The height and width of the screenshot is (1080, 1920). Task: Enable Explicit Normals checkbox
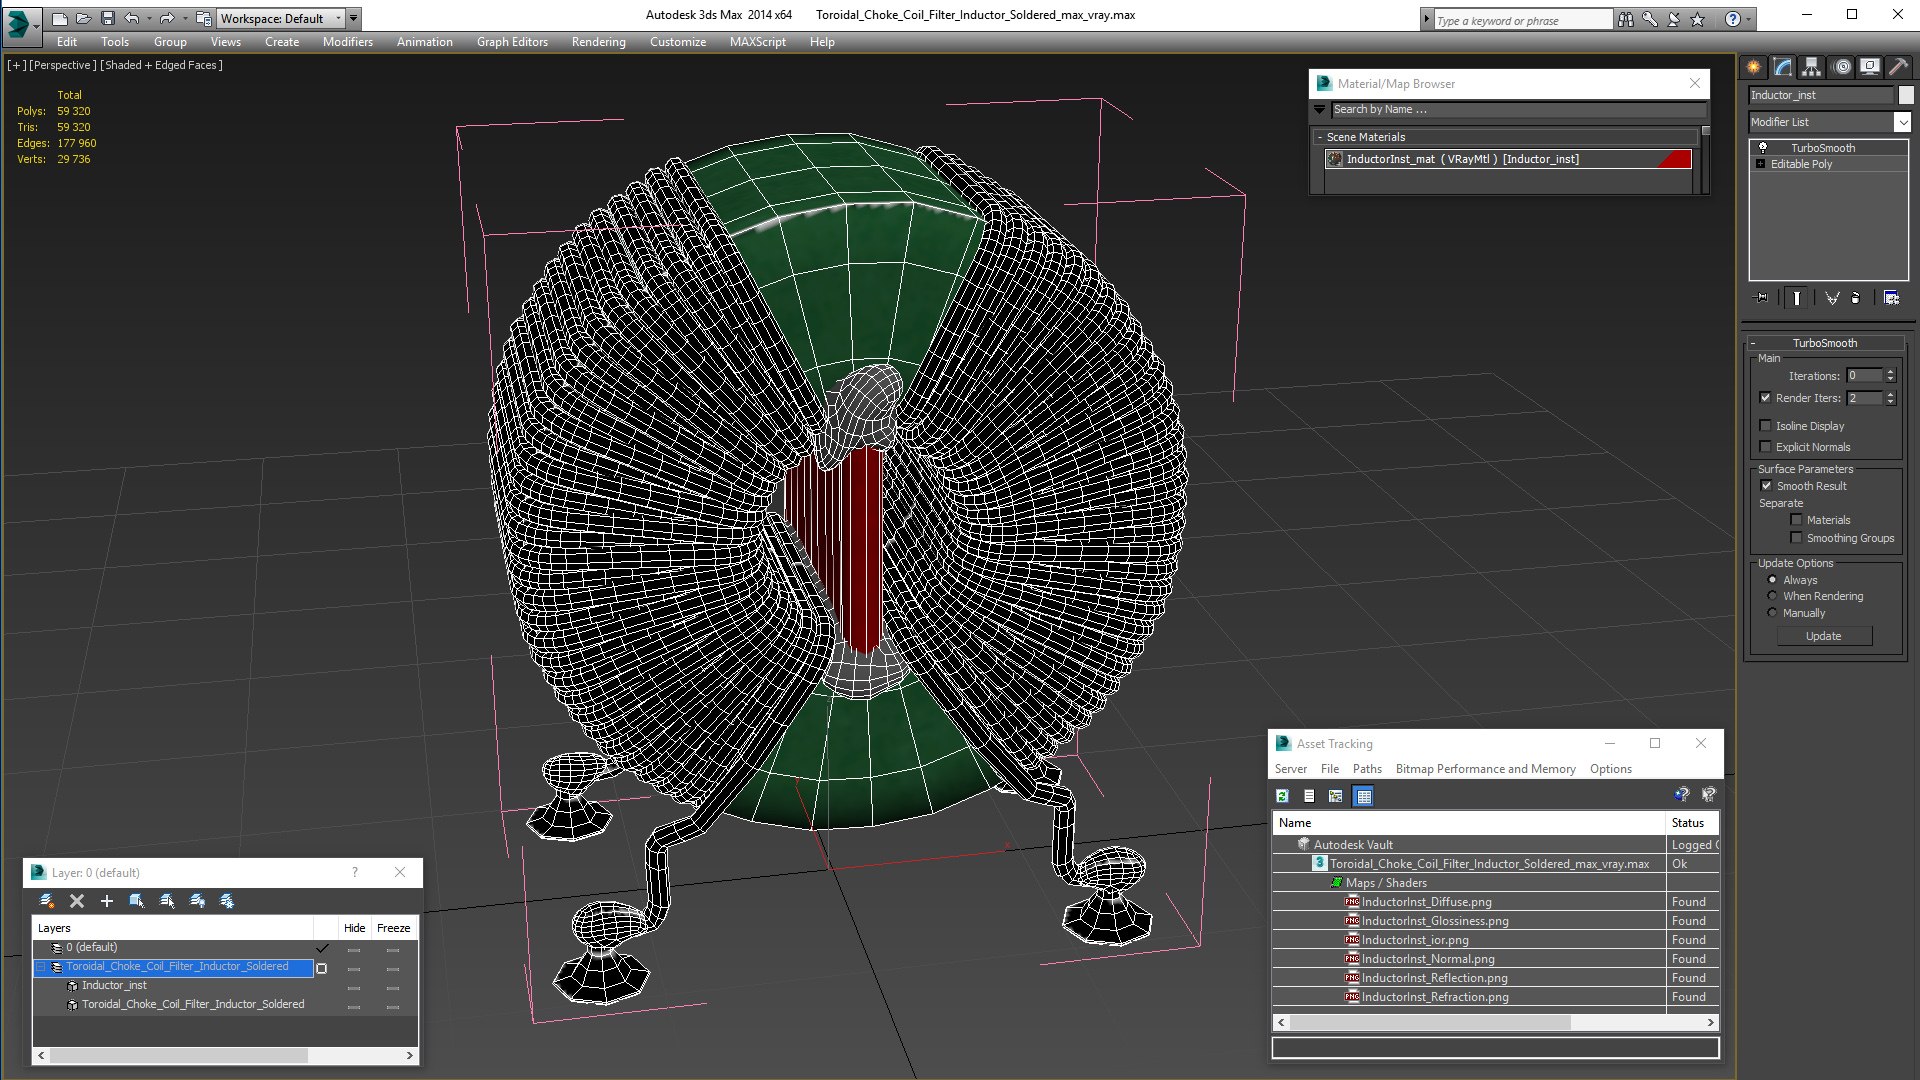[x=1765, y=447]
